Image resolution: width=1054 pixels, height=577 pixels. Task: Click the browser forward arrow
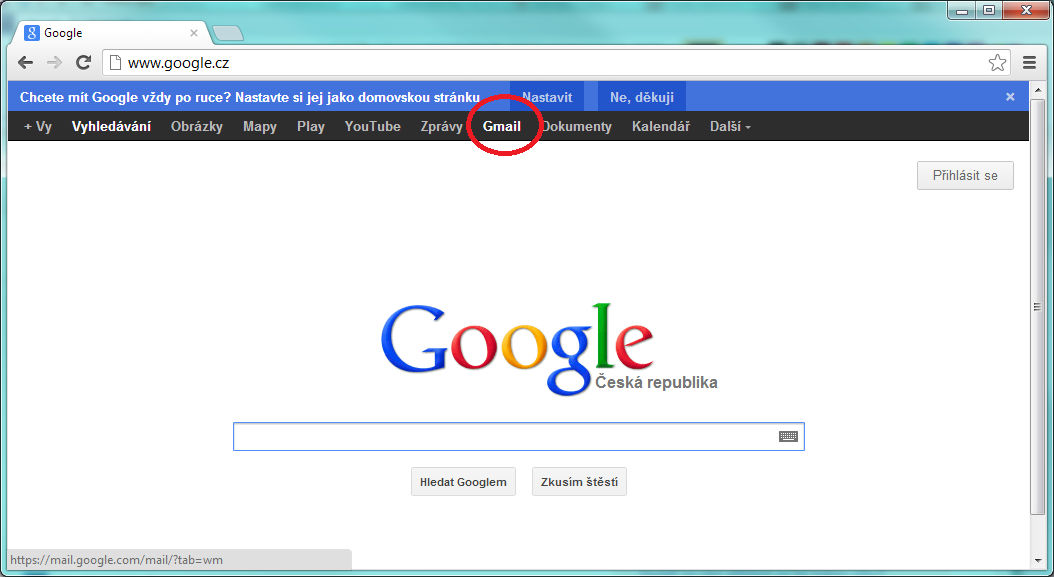54,63
